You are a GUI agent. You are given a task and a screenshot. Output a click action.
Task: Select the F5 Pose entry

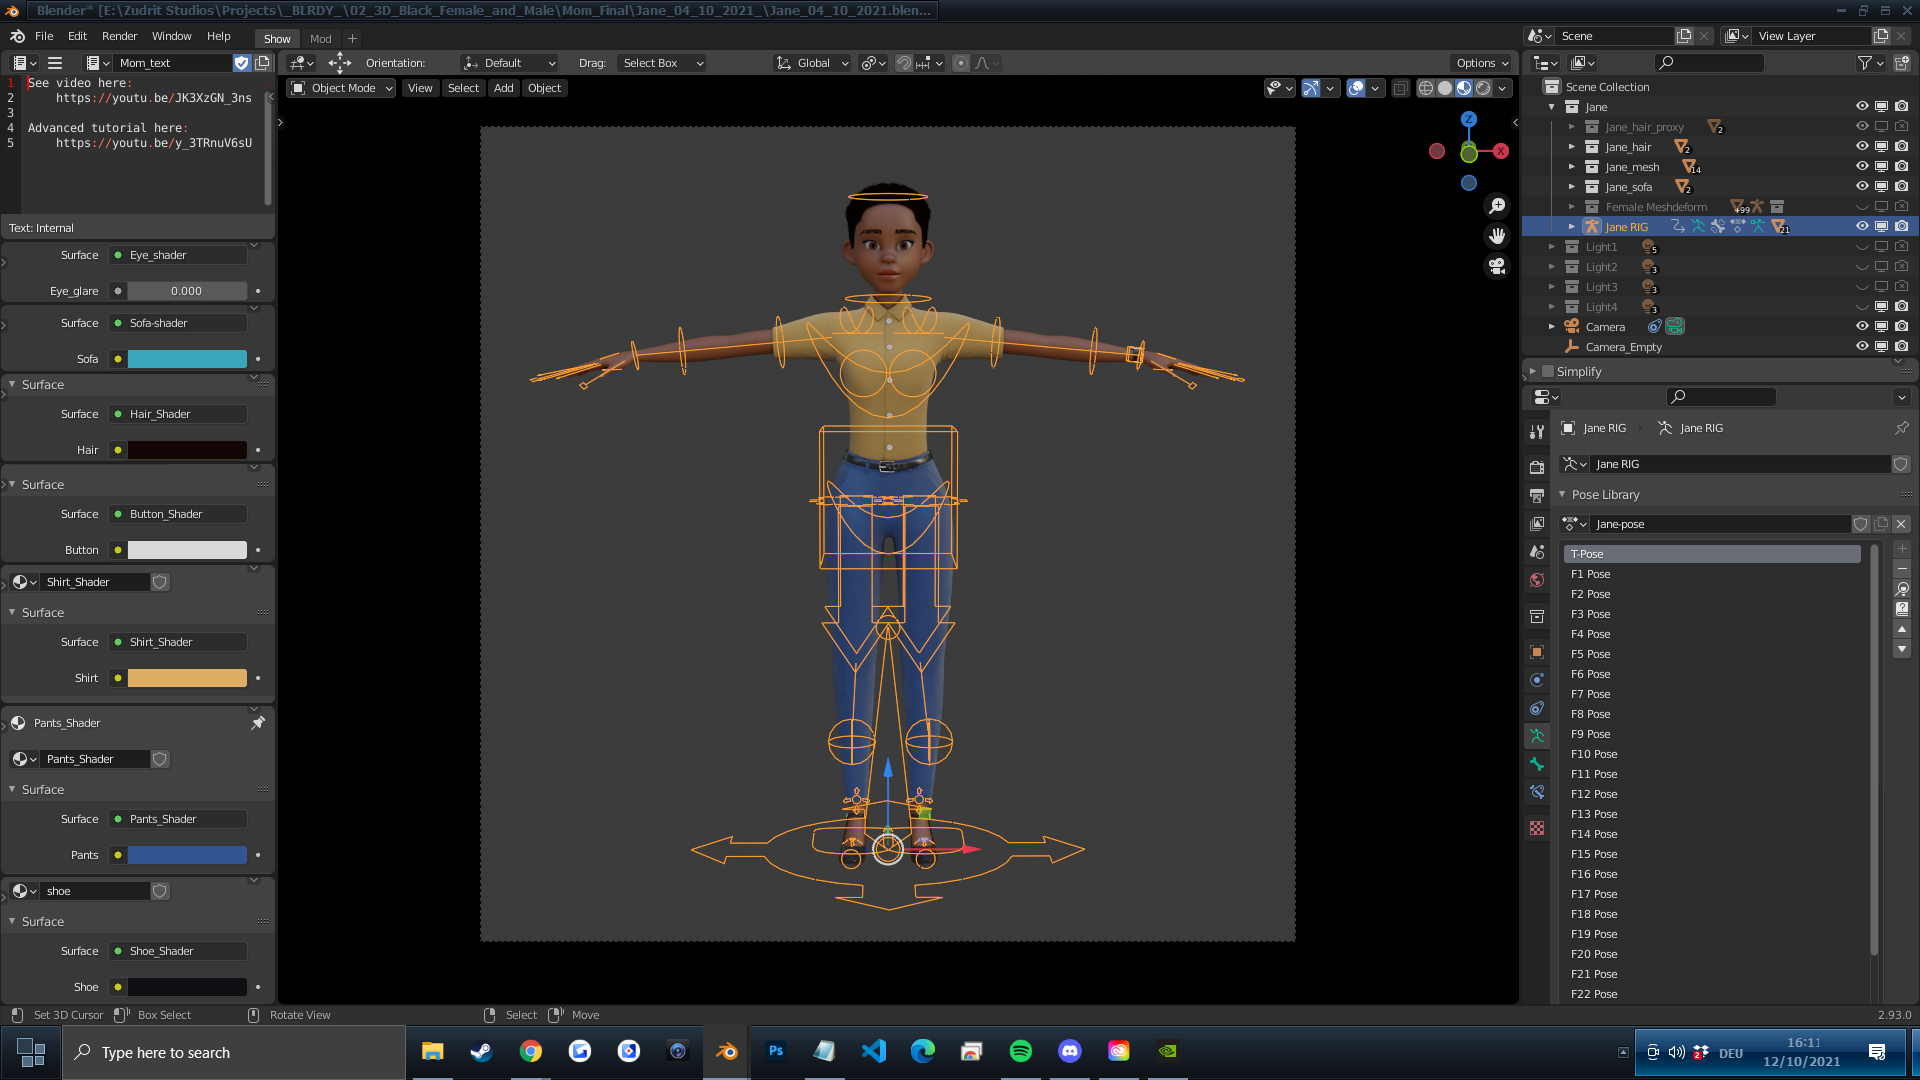point(1590,654)
